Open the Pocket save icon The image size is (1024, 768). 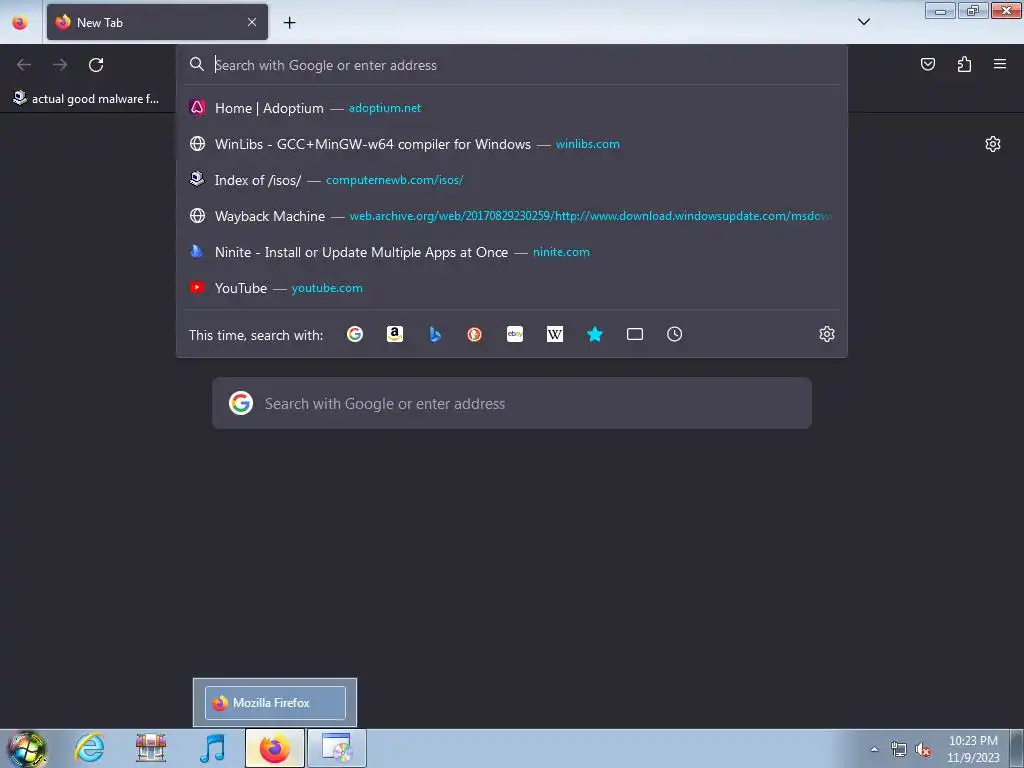pyautogui.click(x=928, y=64)
